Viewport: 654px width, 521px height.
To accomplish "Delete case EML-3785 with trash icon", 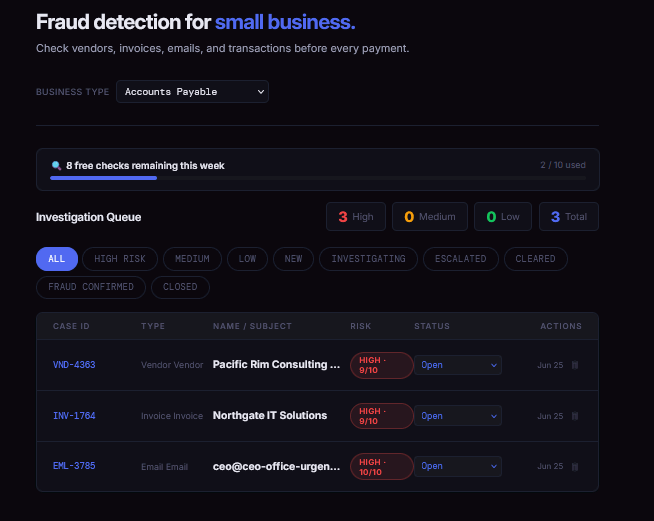I will point(575,466).
